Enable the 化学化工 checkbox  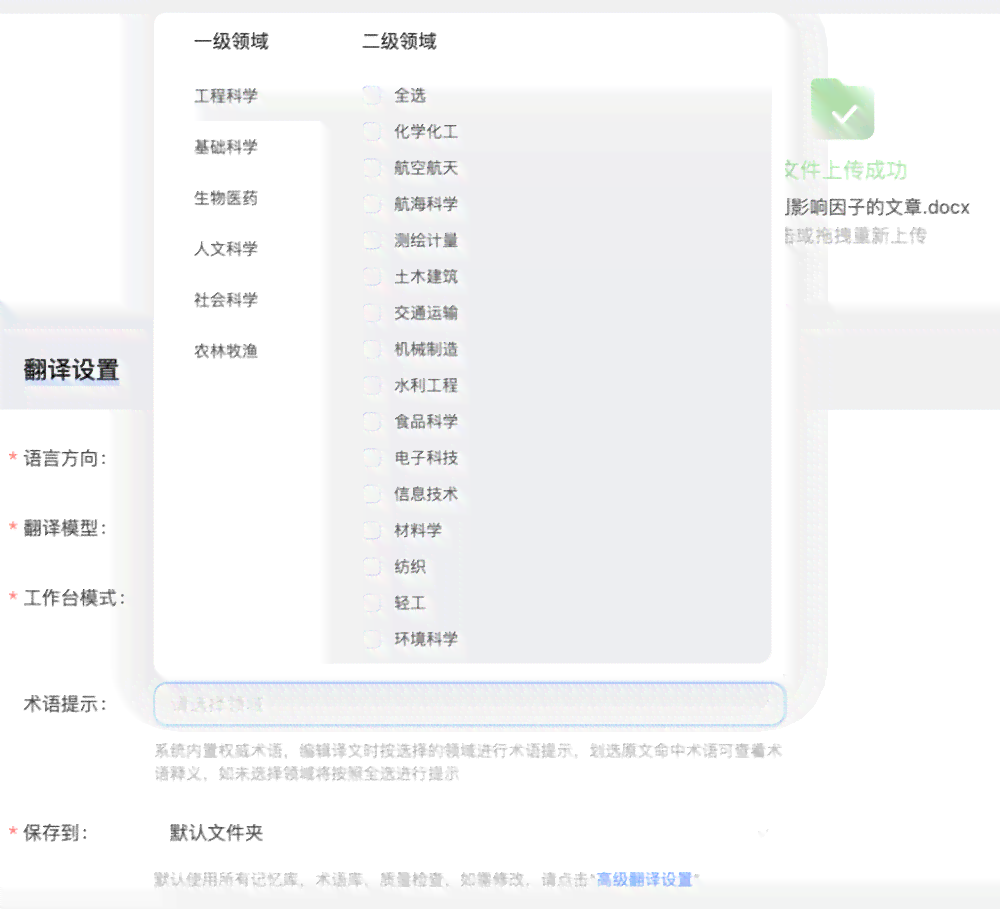[372, 131]
